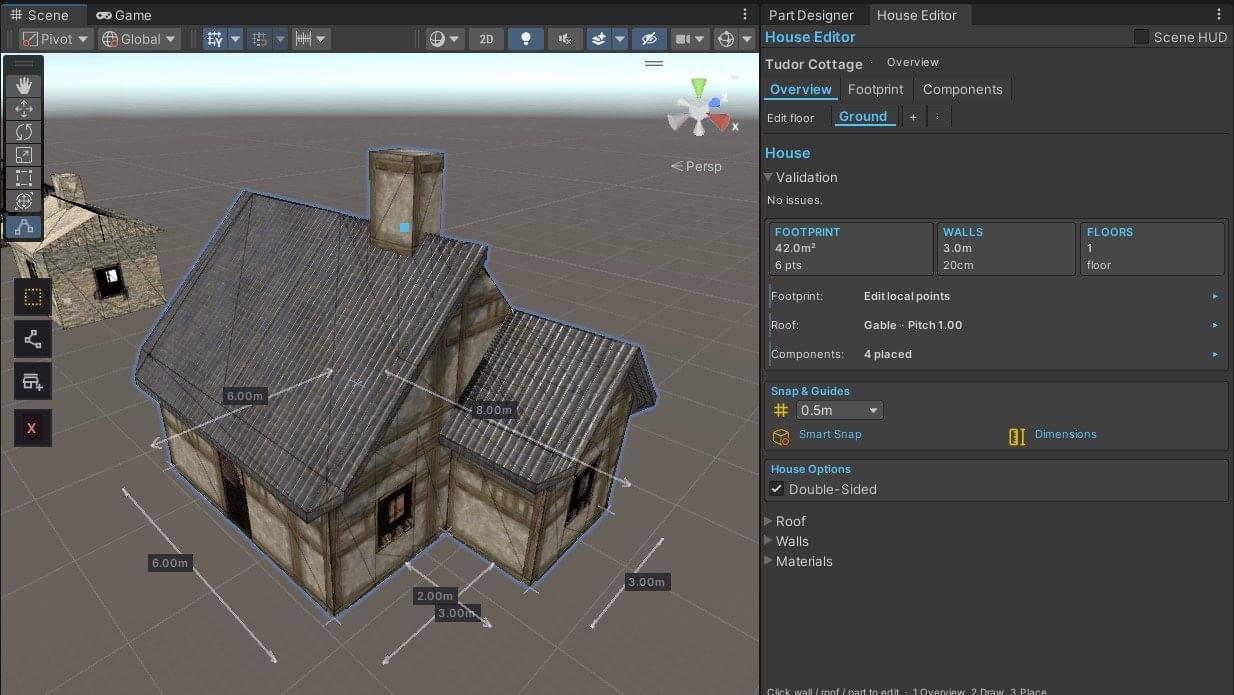Screen dimensions: 1234x695
Task: Click the node connection overlay icon
Action: point(32,340)
